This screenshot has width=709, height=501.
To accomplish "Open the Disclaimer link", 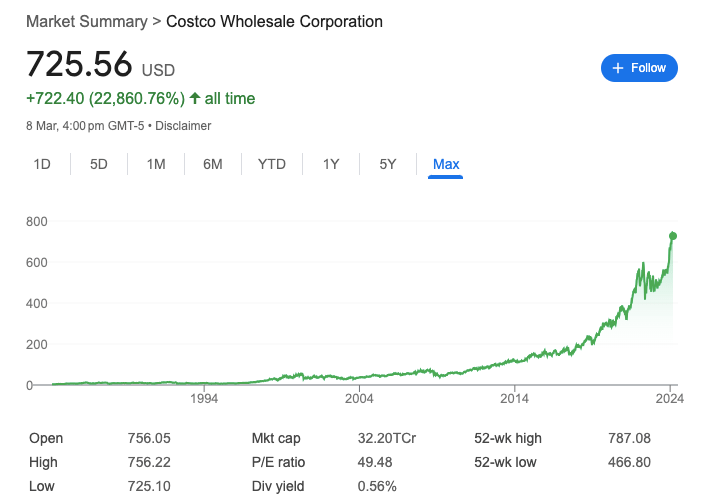I will pos(183,126).
